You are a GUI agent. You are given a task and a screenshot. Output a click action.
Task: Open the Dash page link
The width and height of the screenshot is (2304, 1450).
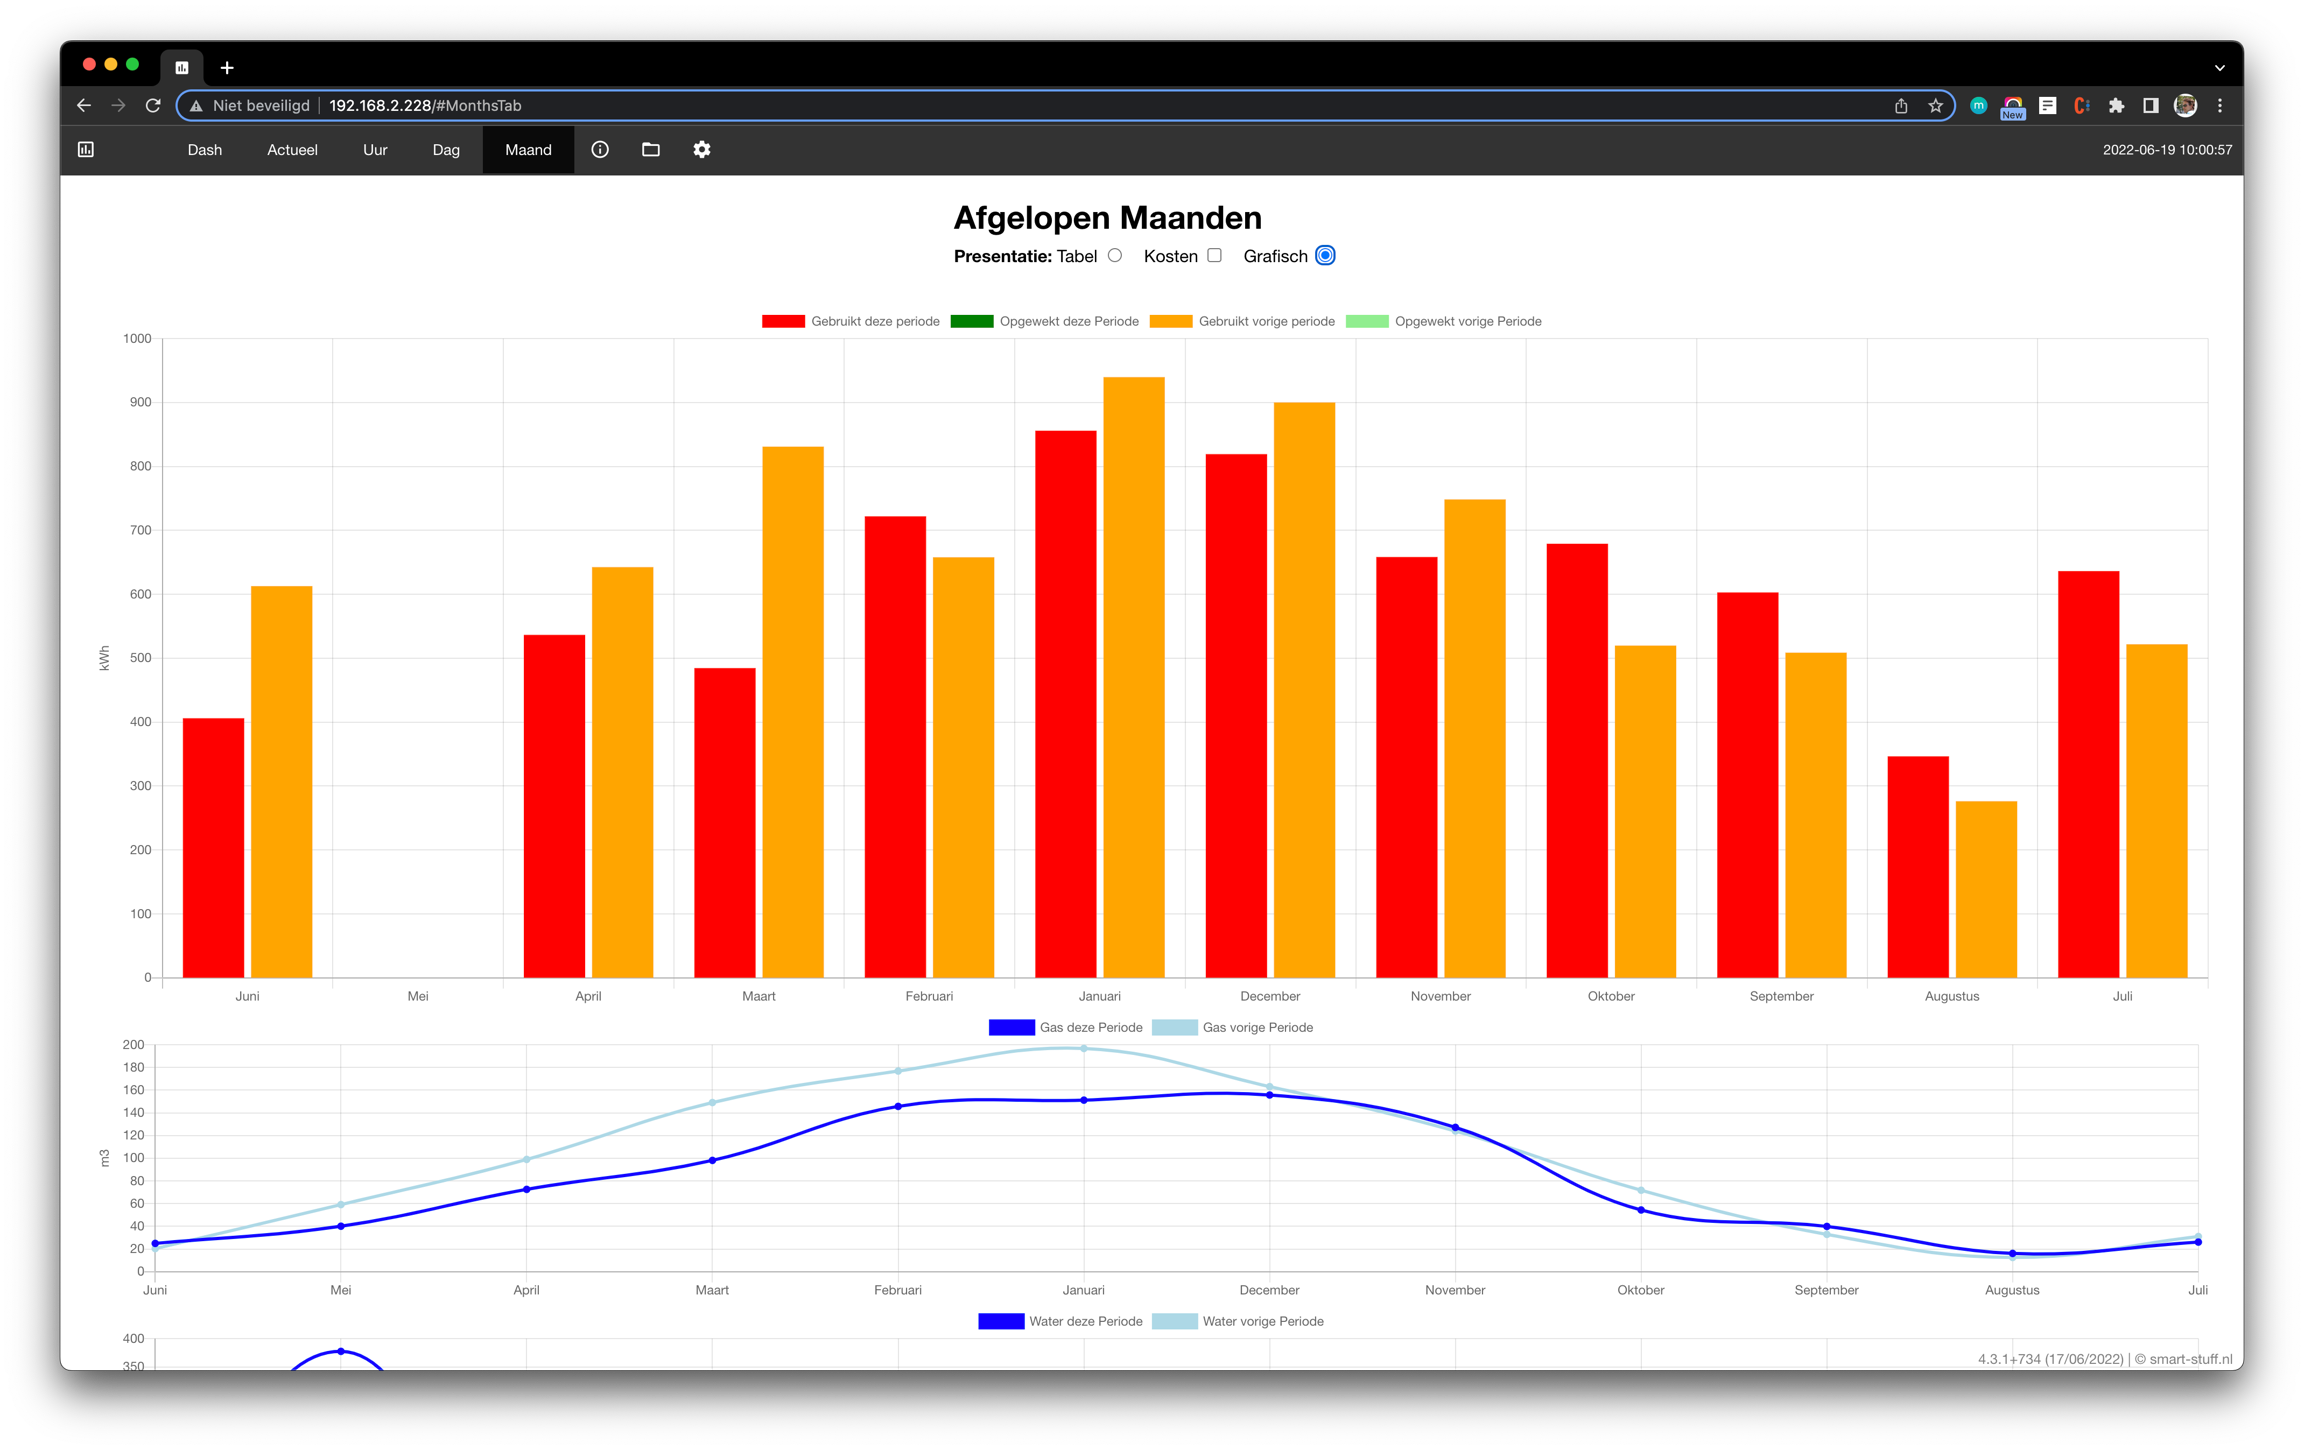205,149
